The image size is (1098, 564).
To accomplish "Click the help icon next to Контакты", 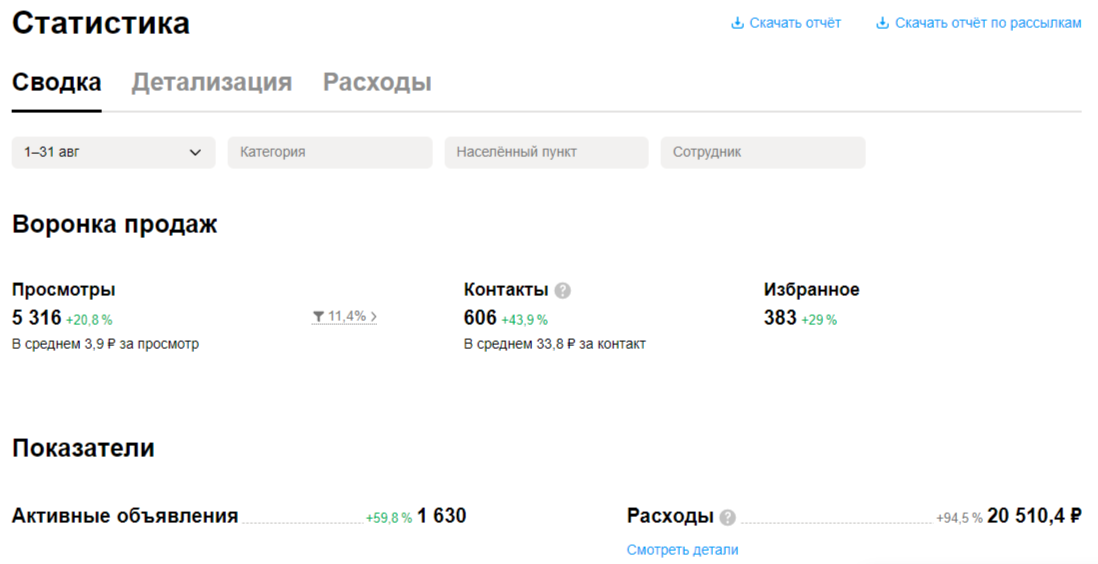I will pos(563,291).
